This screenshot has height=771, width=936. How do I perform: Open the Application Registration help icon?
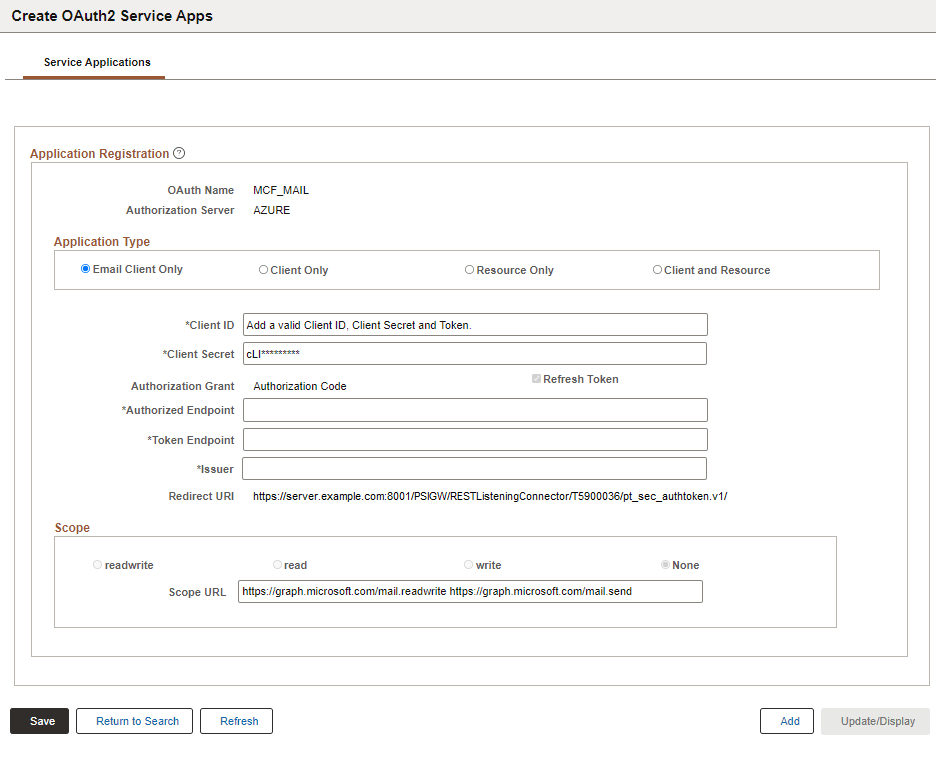pyautogui.click(x=178, y=153)
